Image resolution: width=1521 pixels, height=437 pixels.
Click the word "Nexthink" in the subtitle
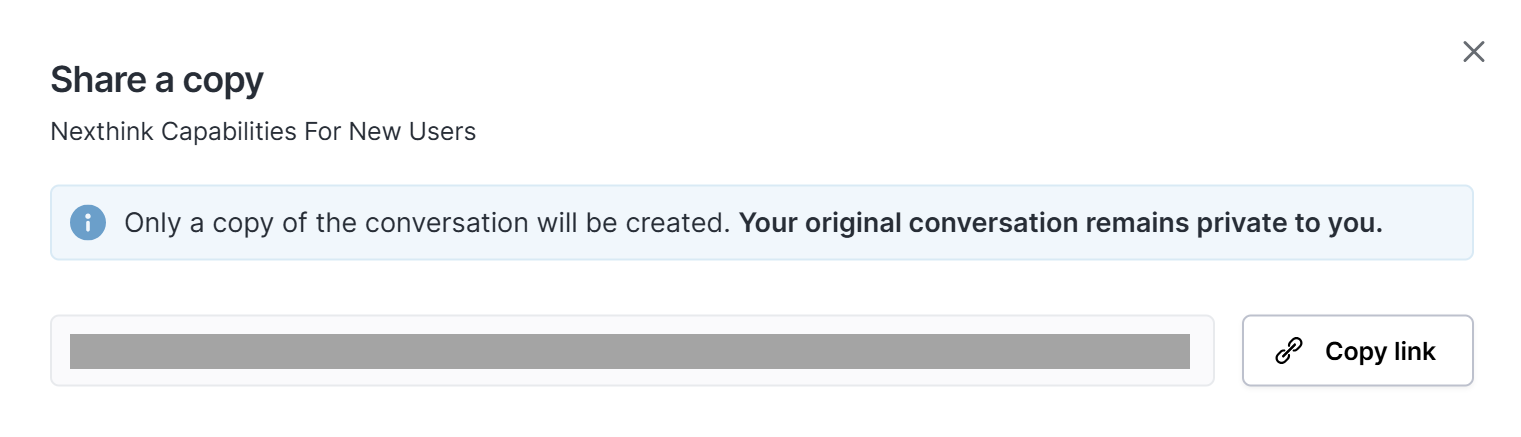click(95, 131)
